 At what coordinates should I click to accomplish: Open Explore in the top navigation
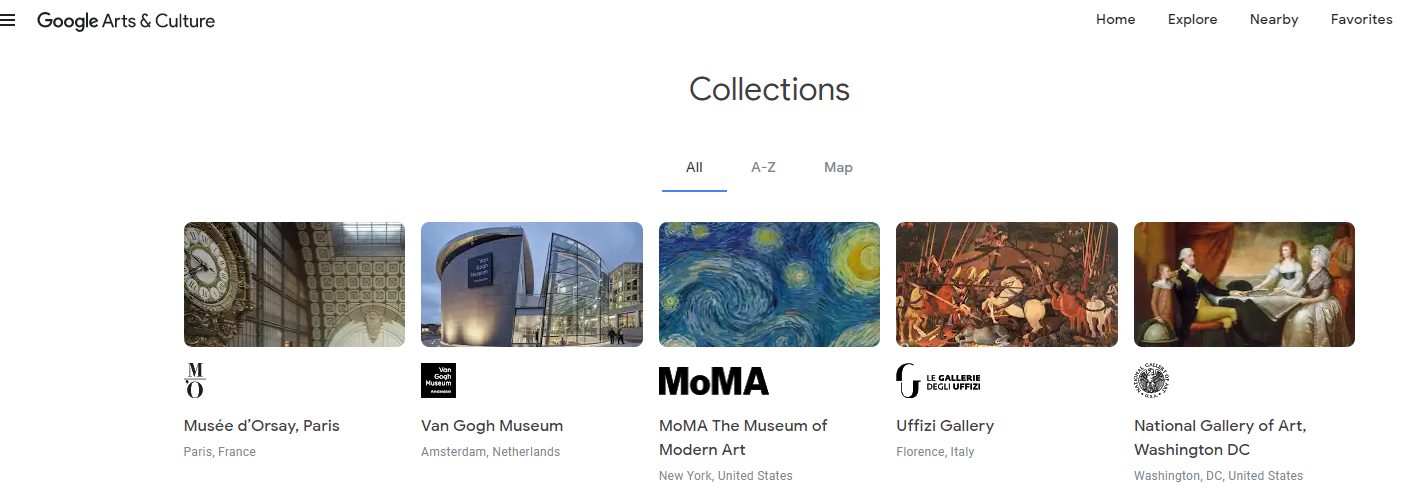(x=1192, y=19)
